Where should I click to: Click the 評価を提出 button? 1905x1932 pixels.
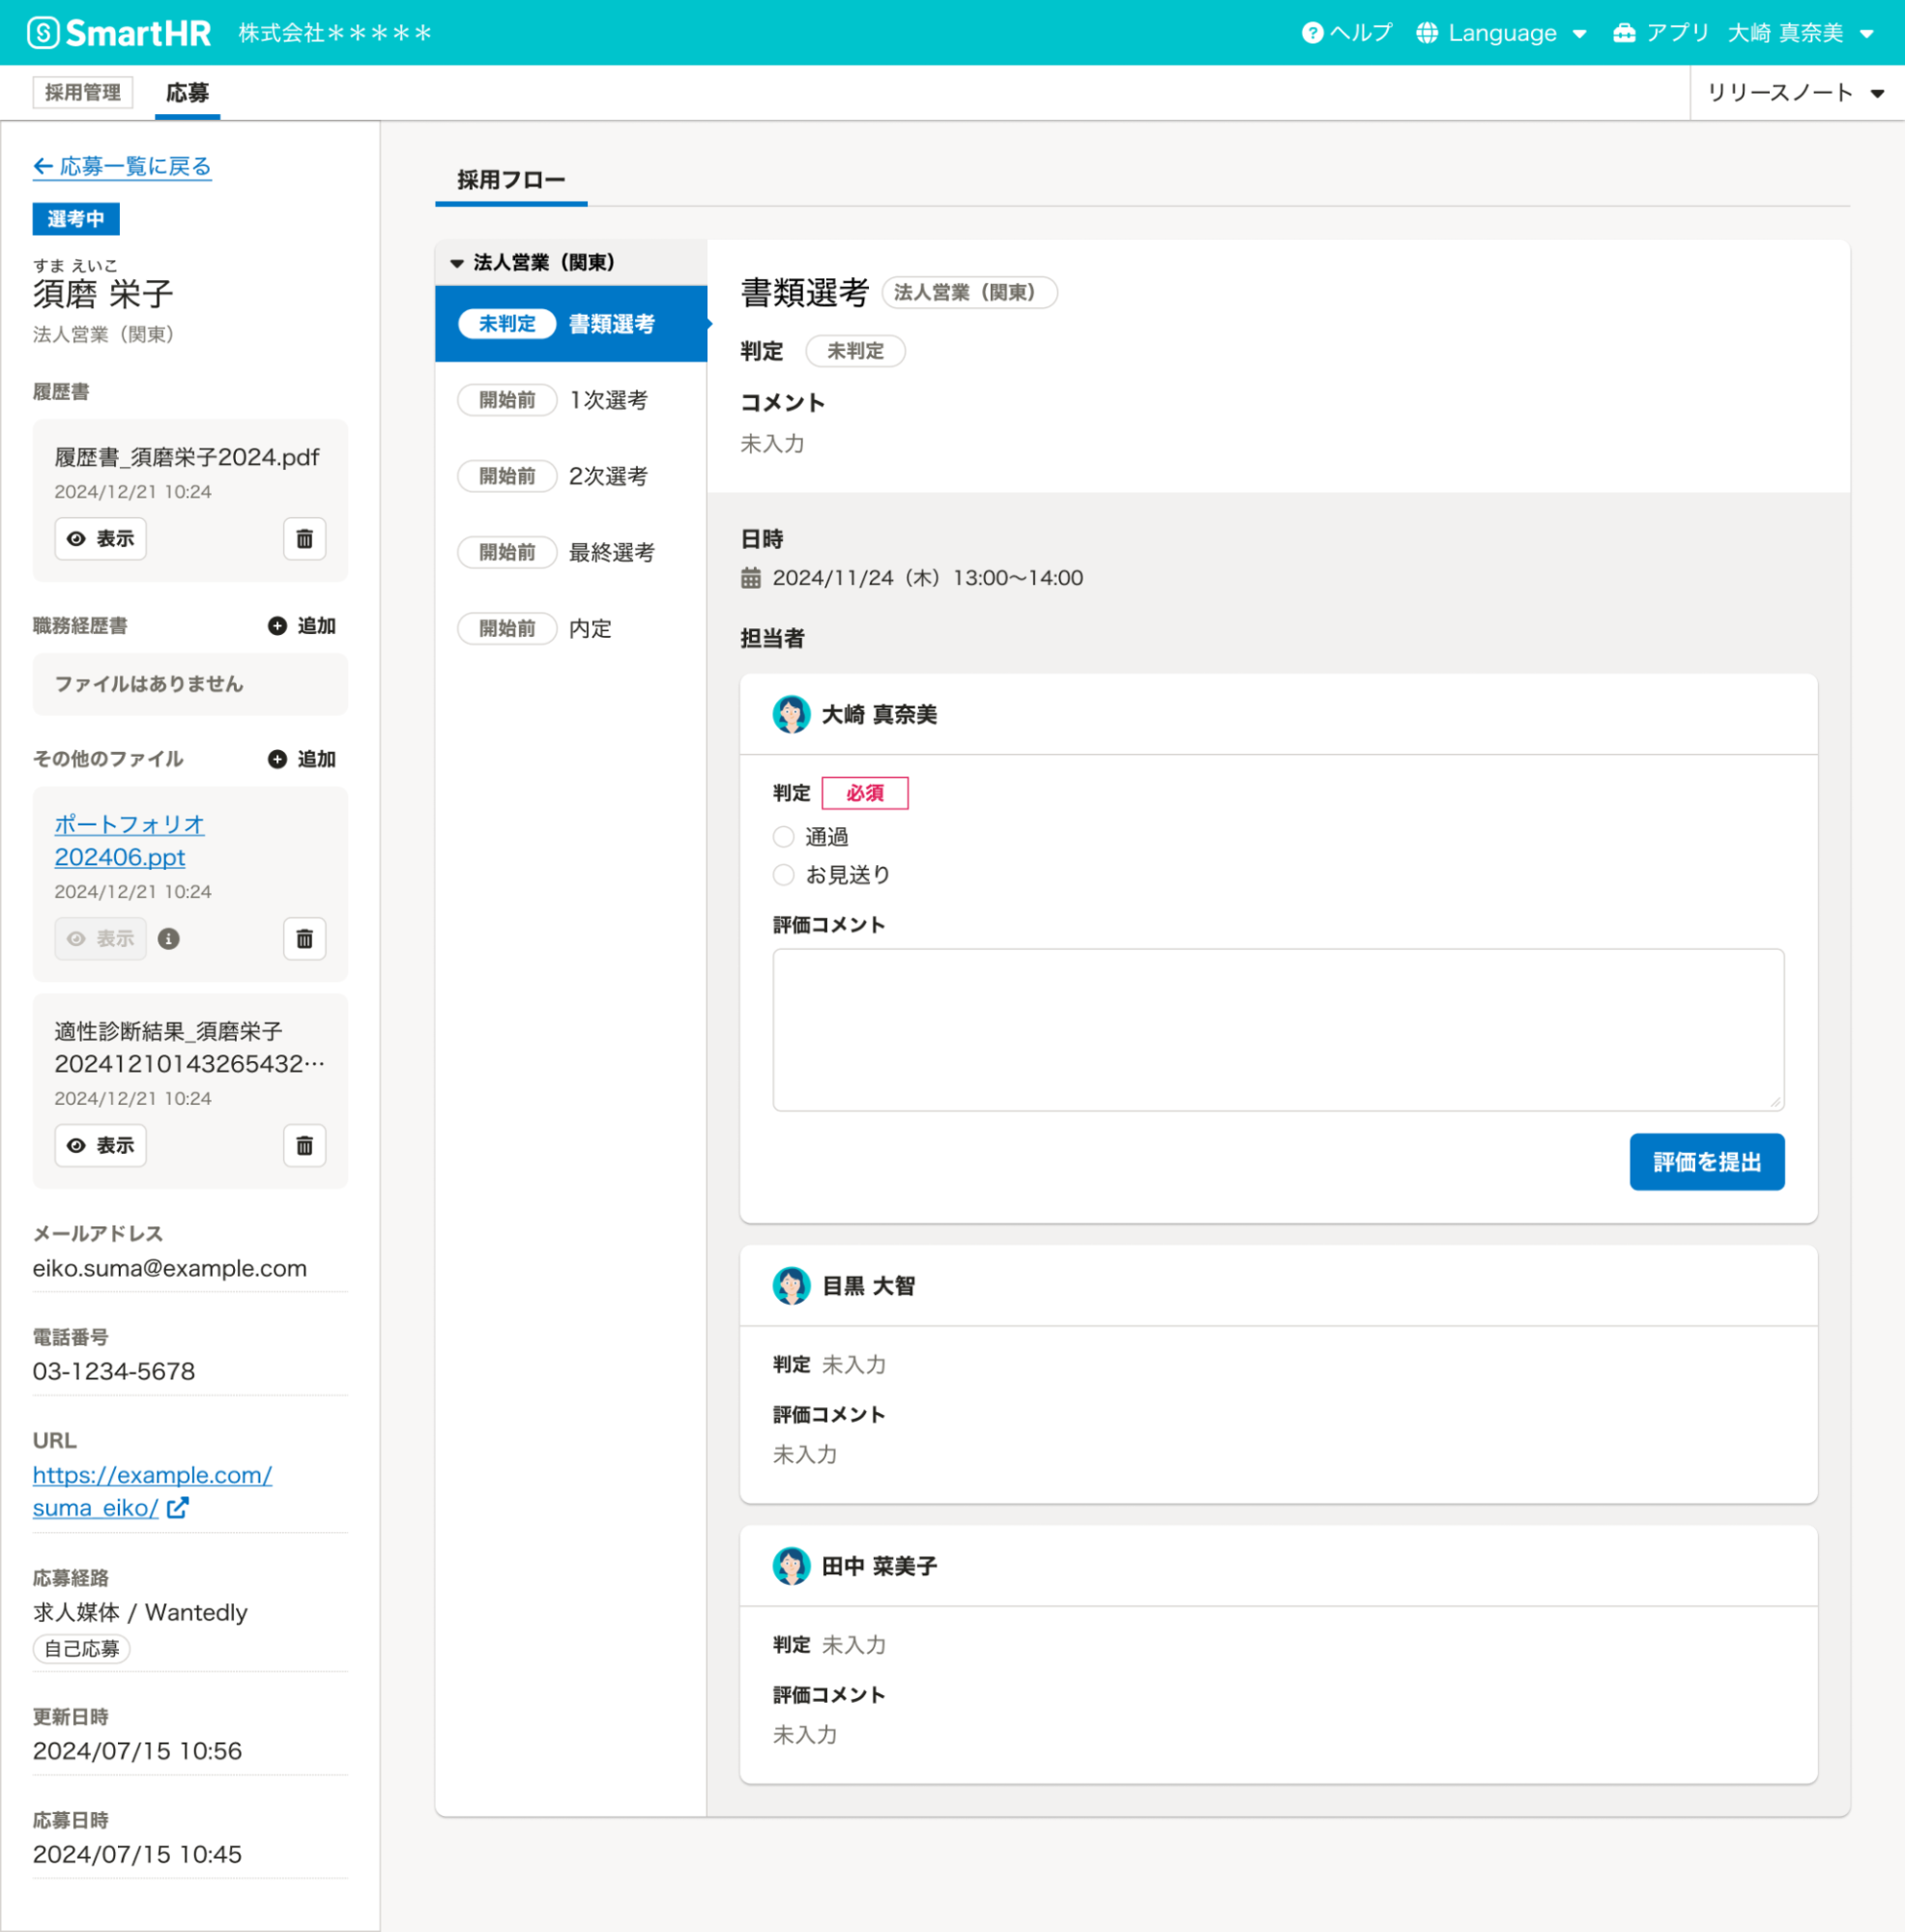coord(1706,1162)
